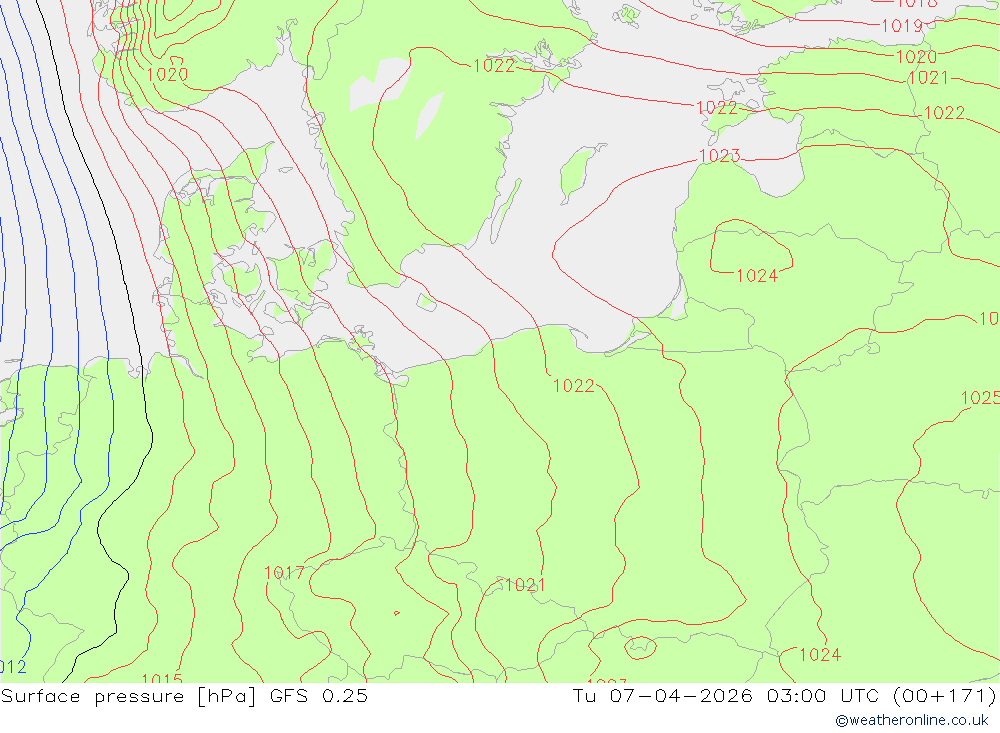Click the 1021 label near the 1017 label
Image resolution: width=1000 pixels, height=733 pixels.
[x=525, y=585]
